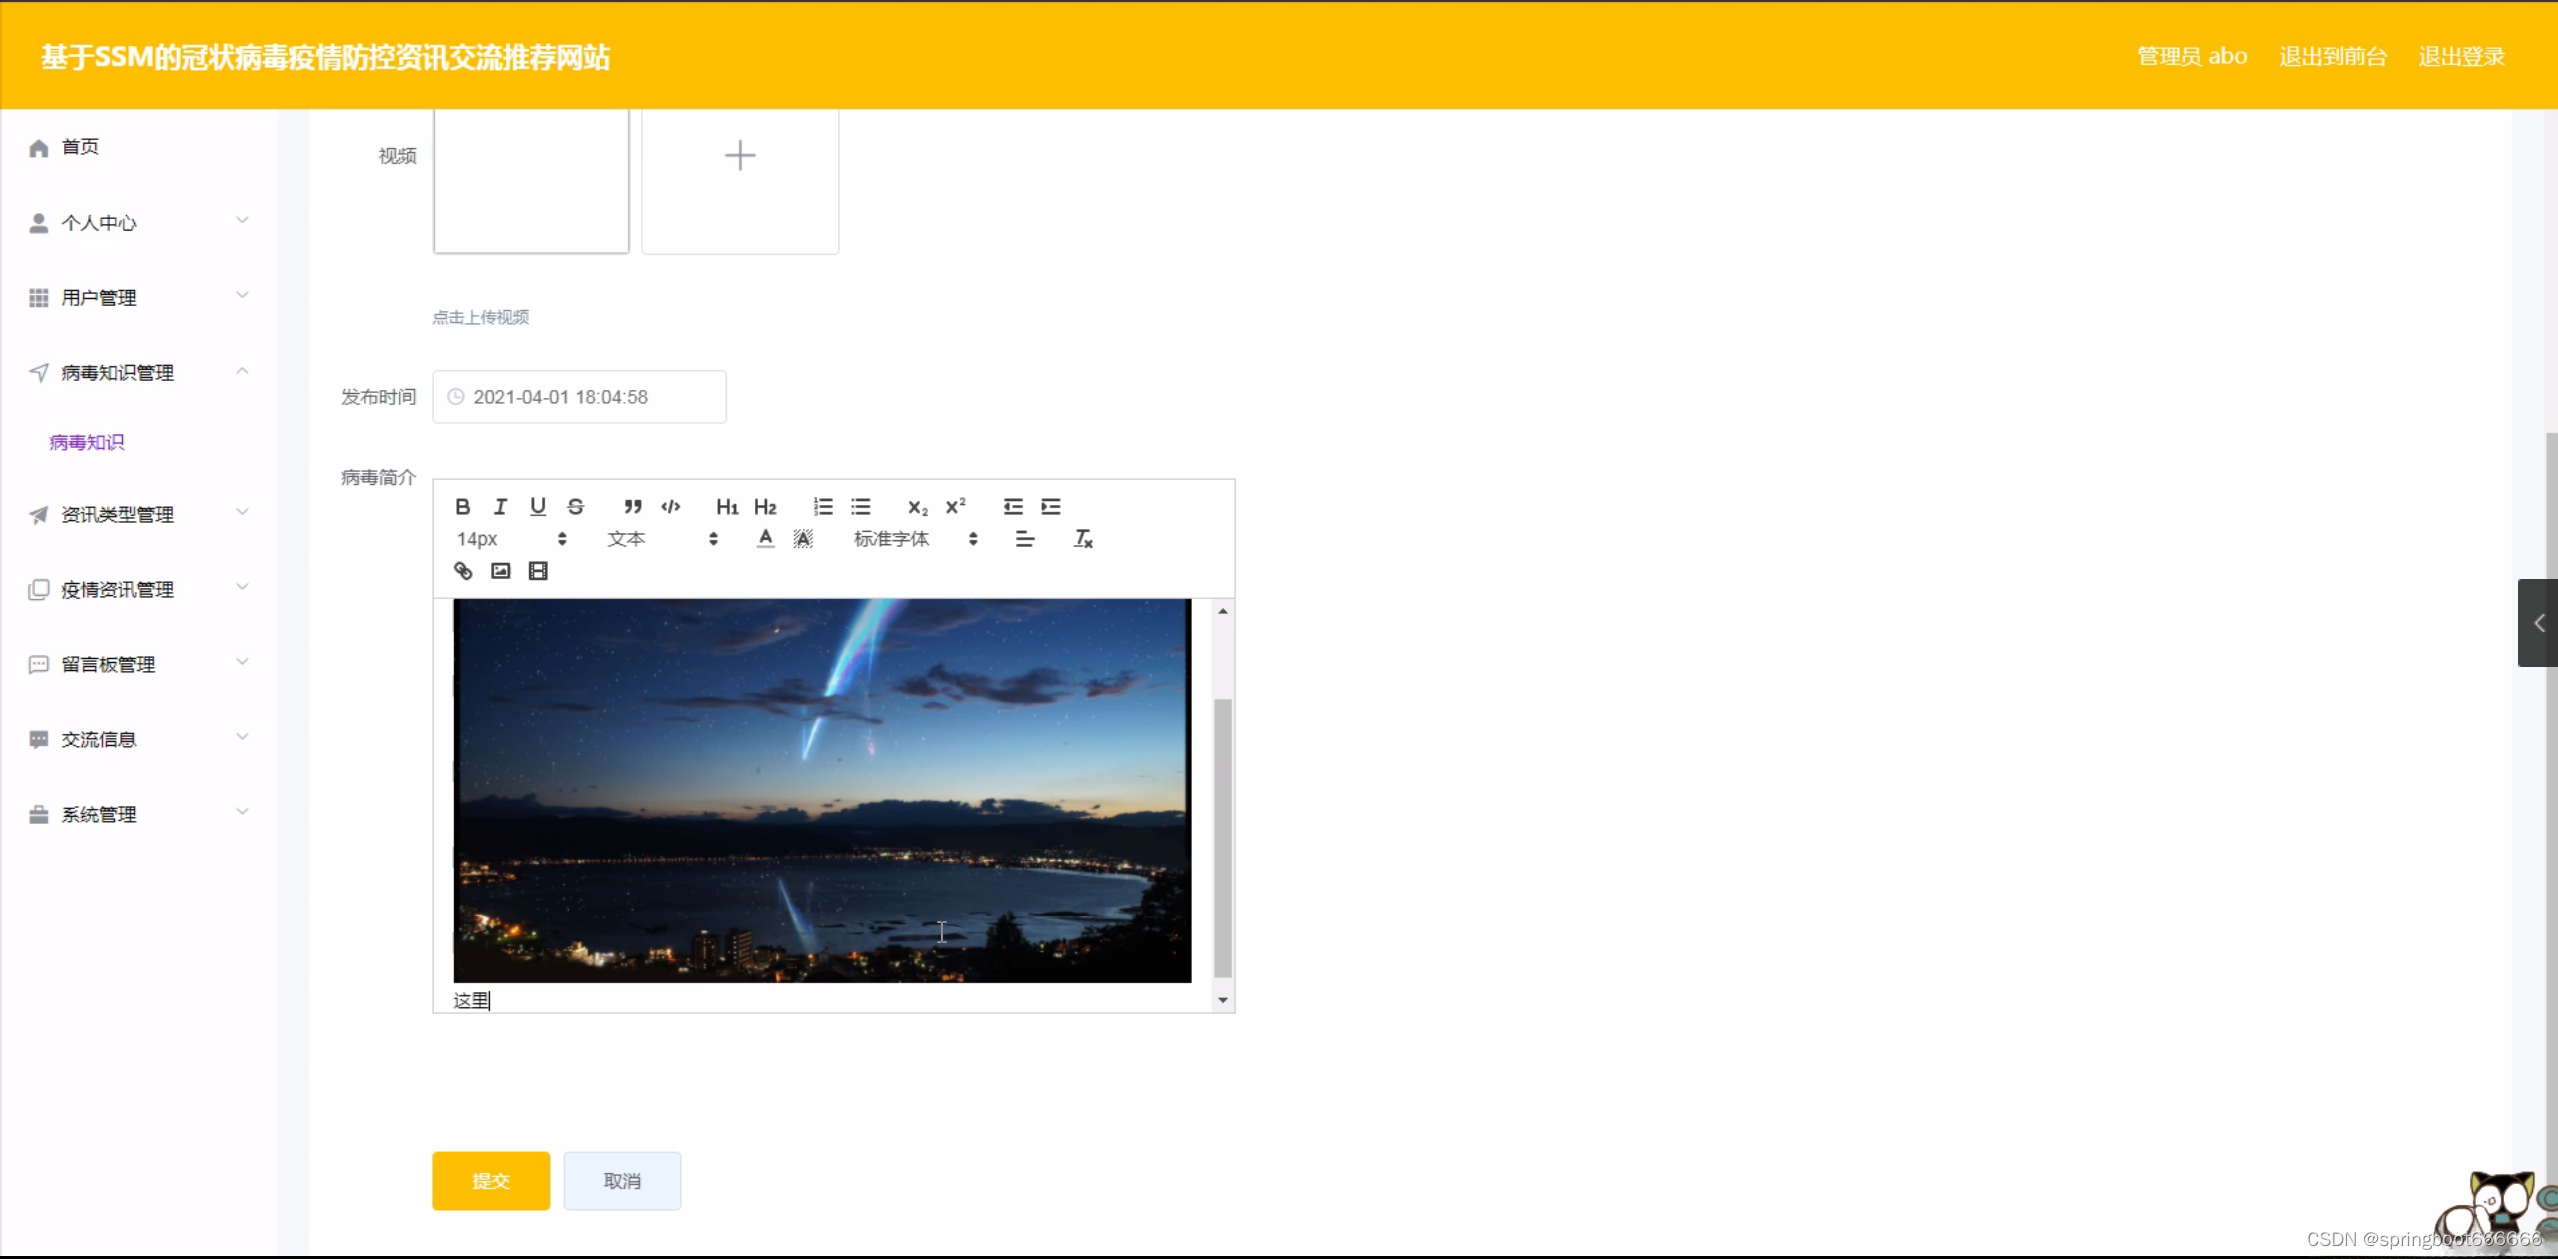
Task: Open the 病毒知识 submenu item
Action: click(x=87, y=442)
